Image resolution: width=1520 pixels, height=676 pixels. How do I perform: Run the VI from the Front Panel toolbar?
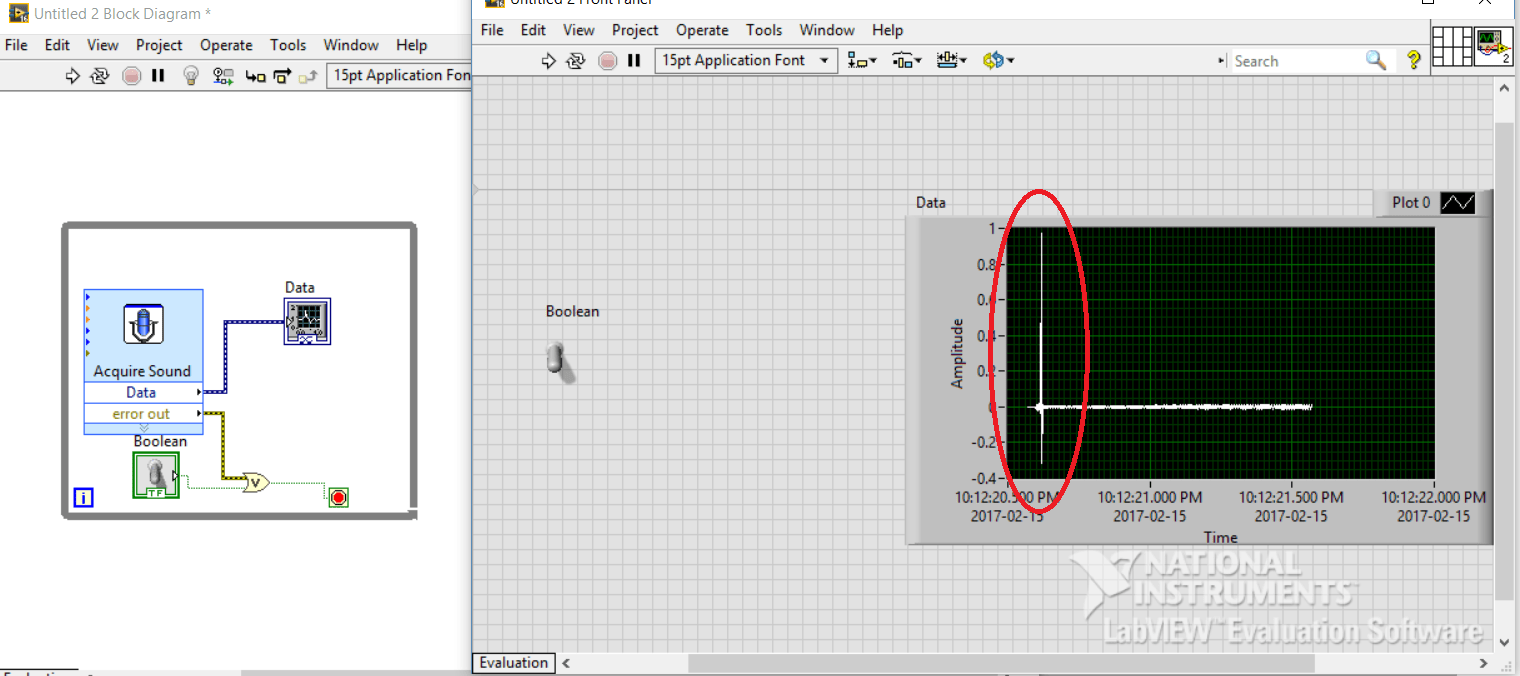coord(548,60)
